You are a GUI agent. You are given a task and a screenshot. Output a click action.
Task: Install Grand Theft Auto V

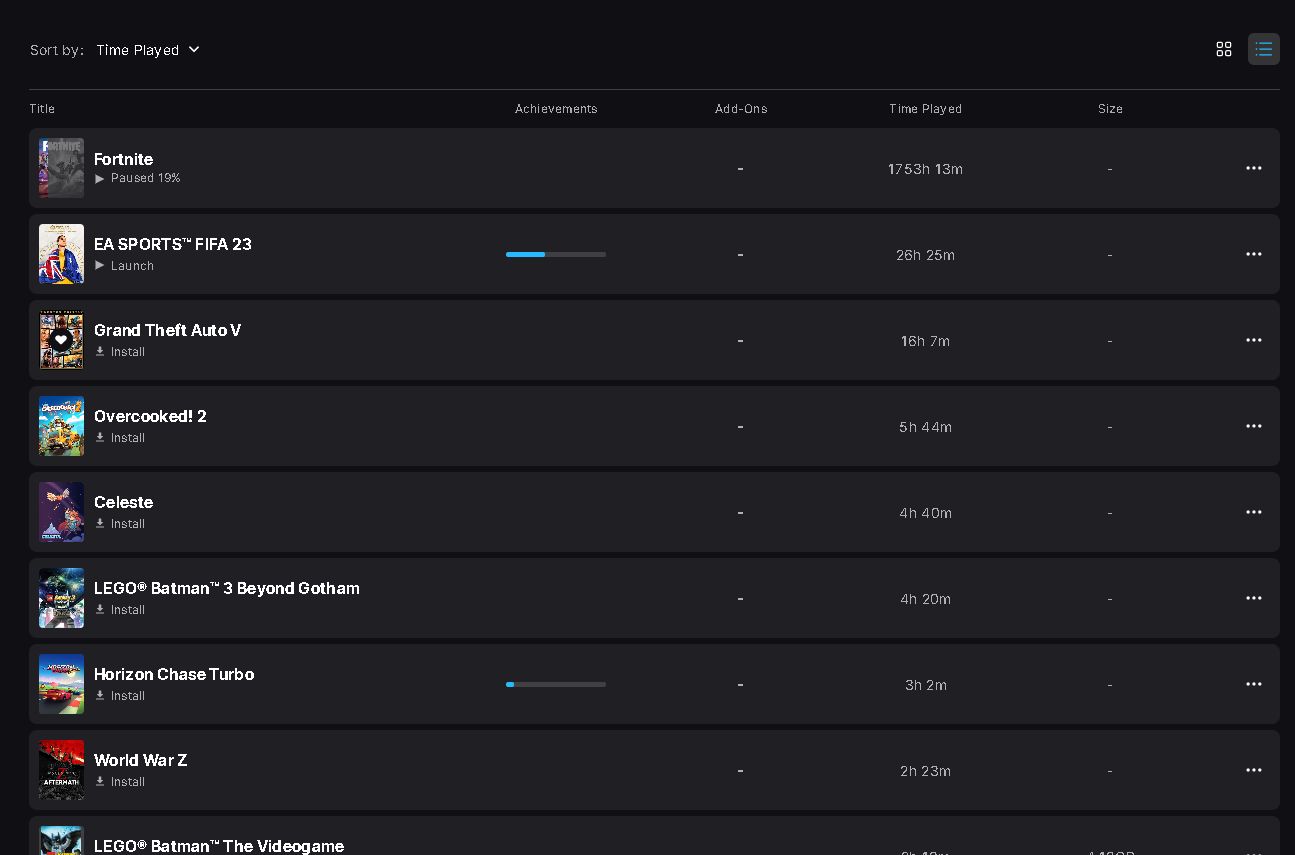pyautogui.click(x=120, y=352)
